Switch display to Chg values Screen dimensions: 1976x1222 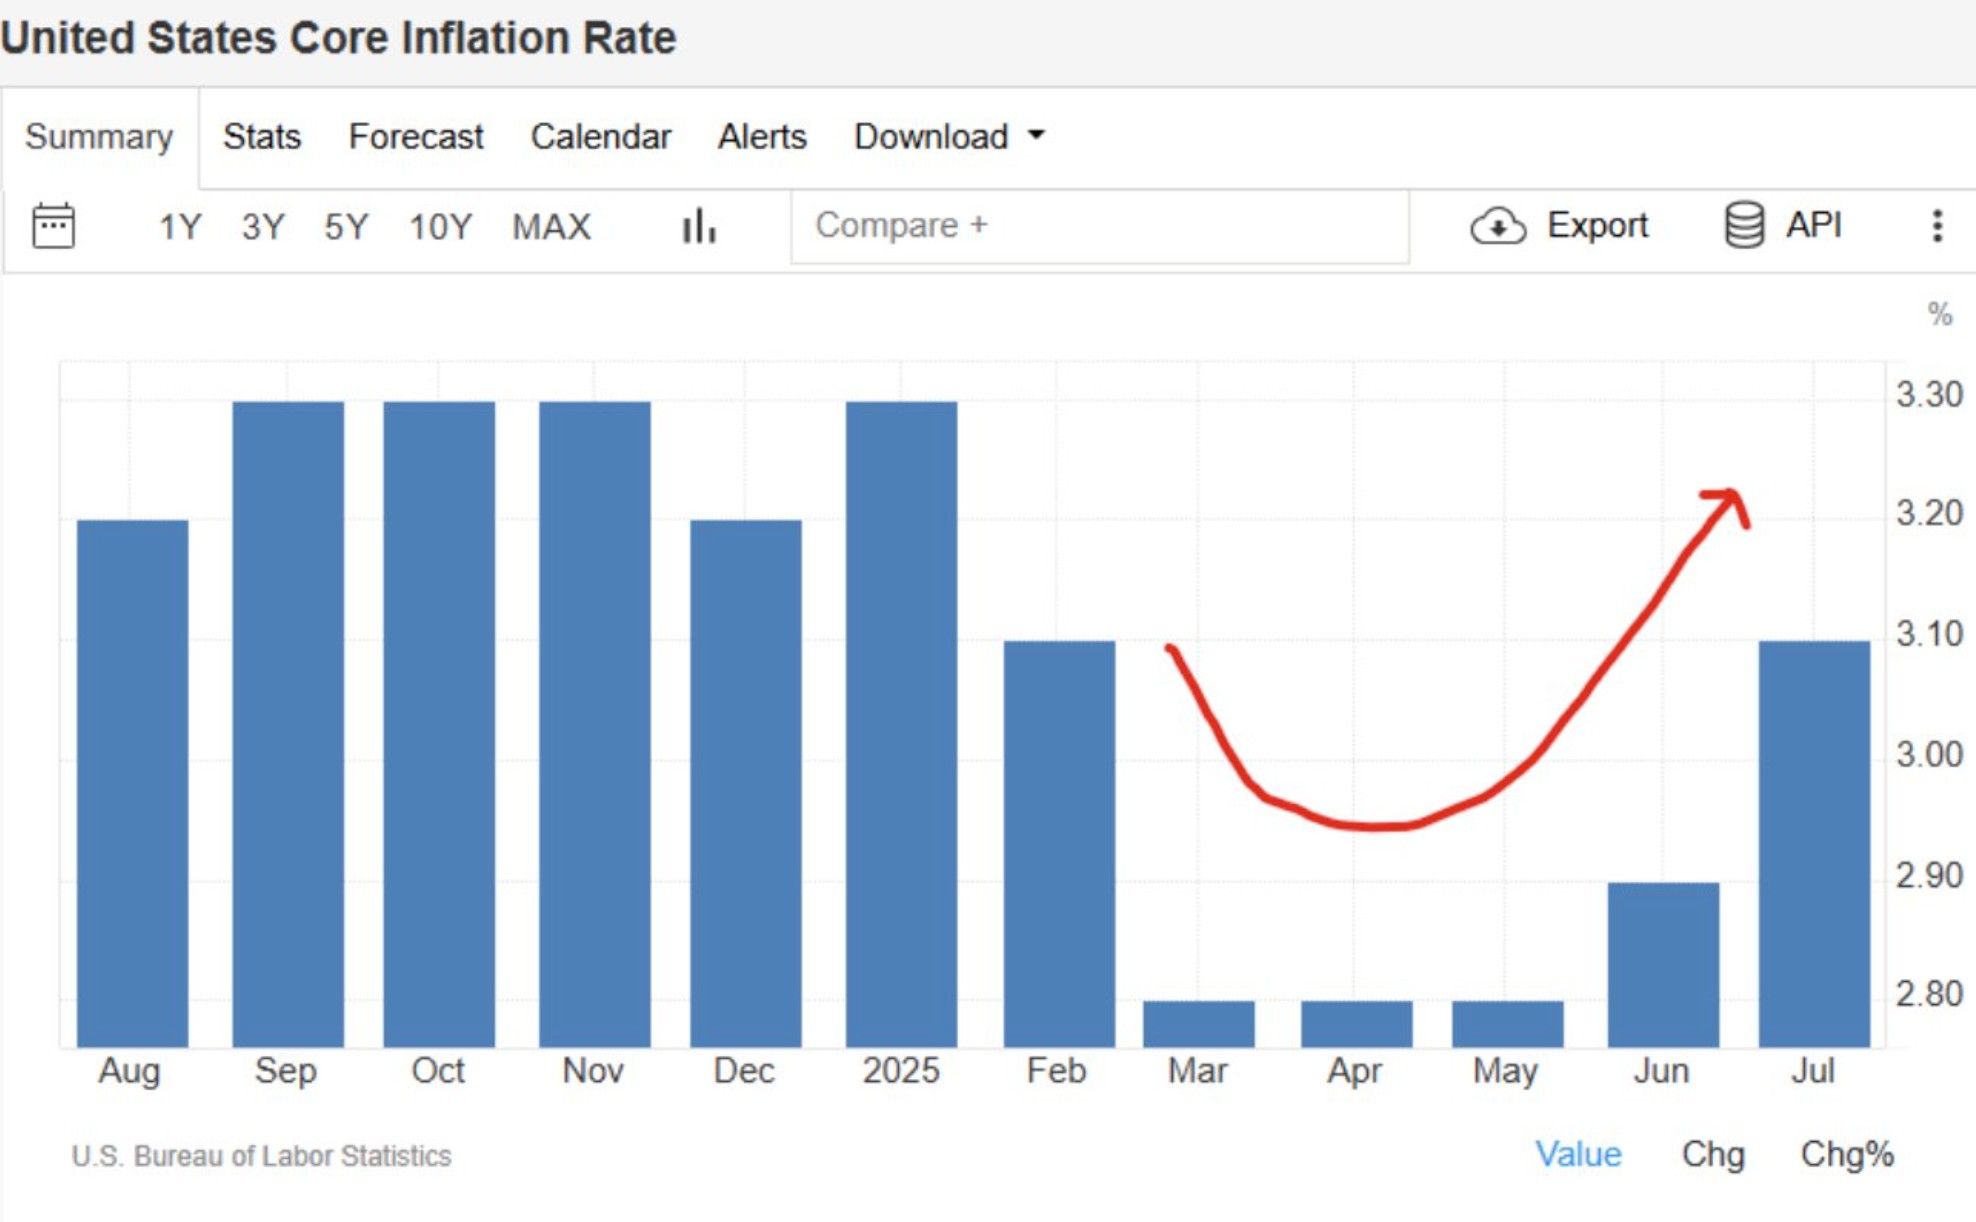tap(1714, 1152)
